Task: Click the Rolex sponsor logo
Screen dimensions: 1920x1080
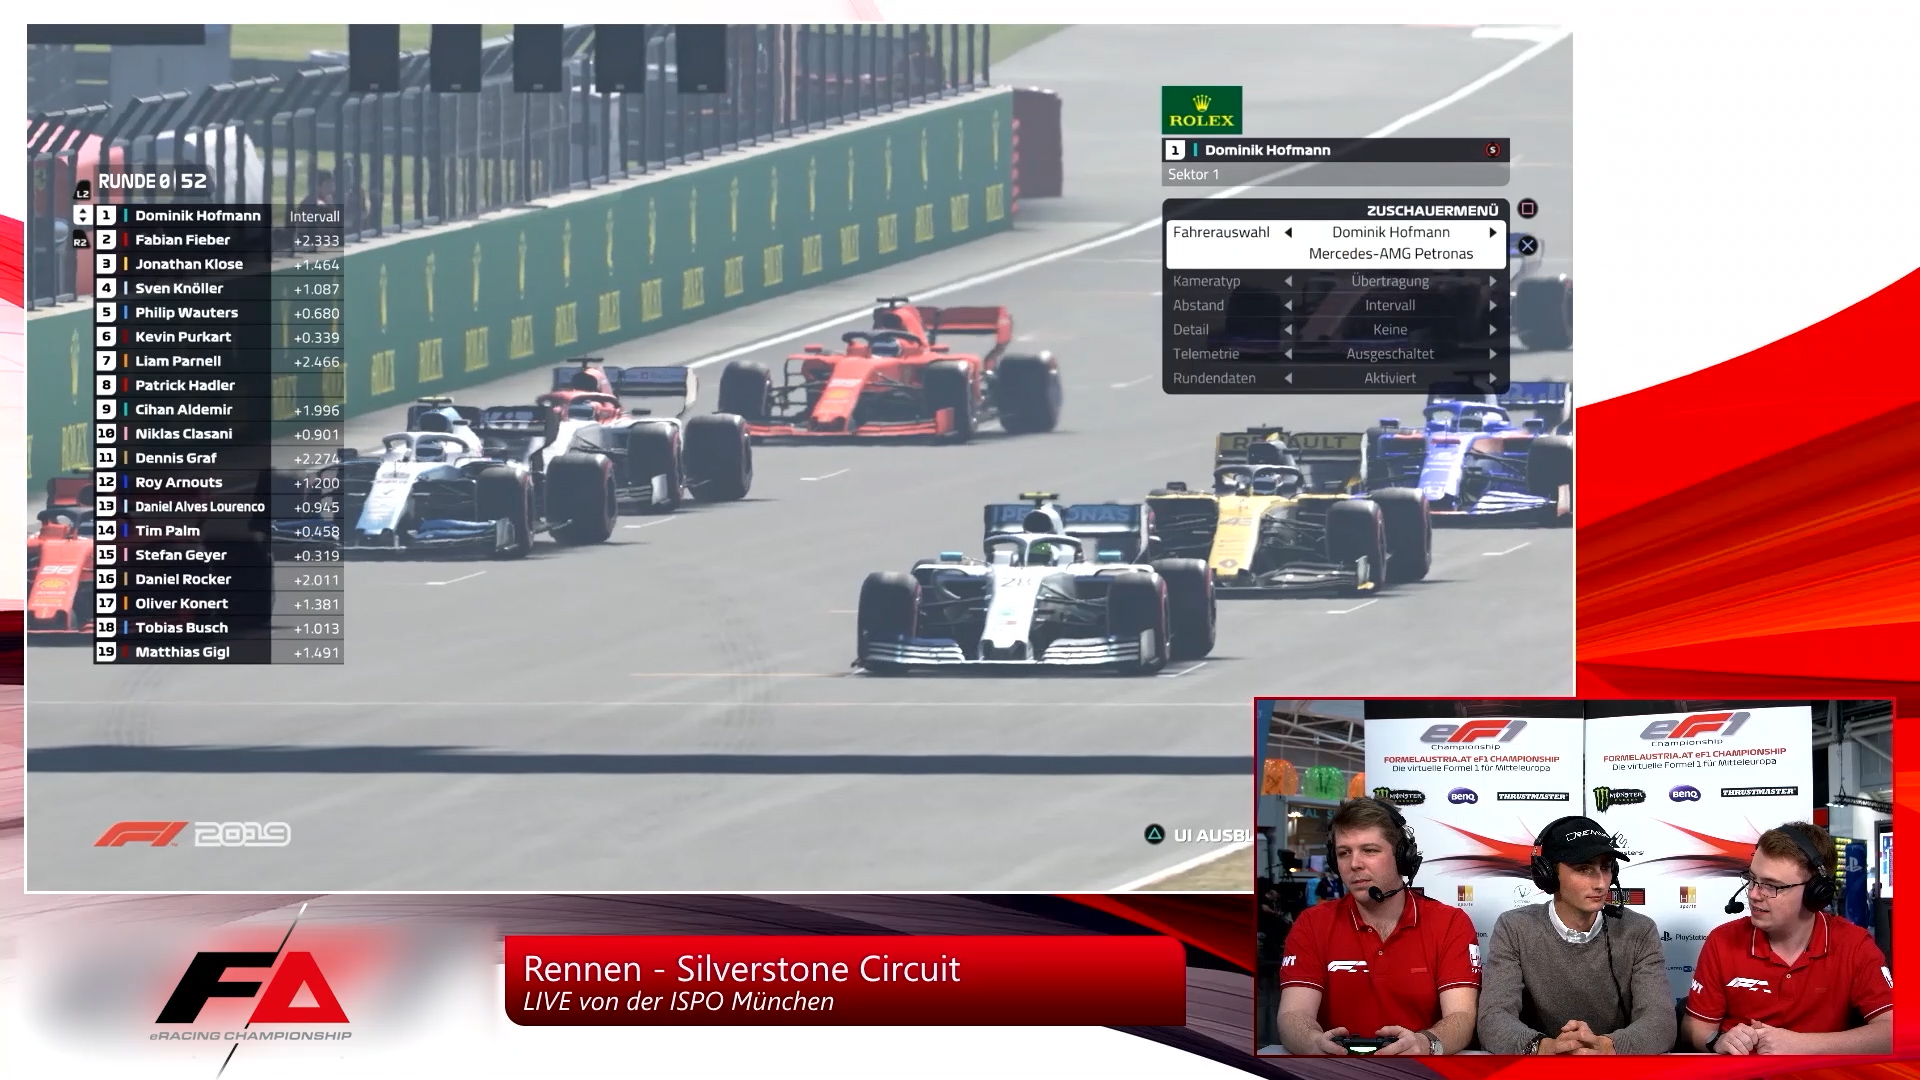Action: click(1201, 110)
